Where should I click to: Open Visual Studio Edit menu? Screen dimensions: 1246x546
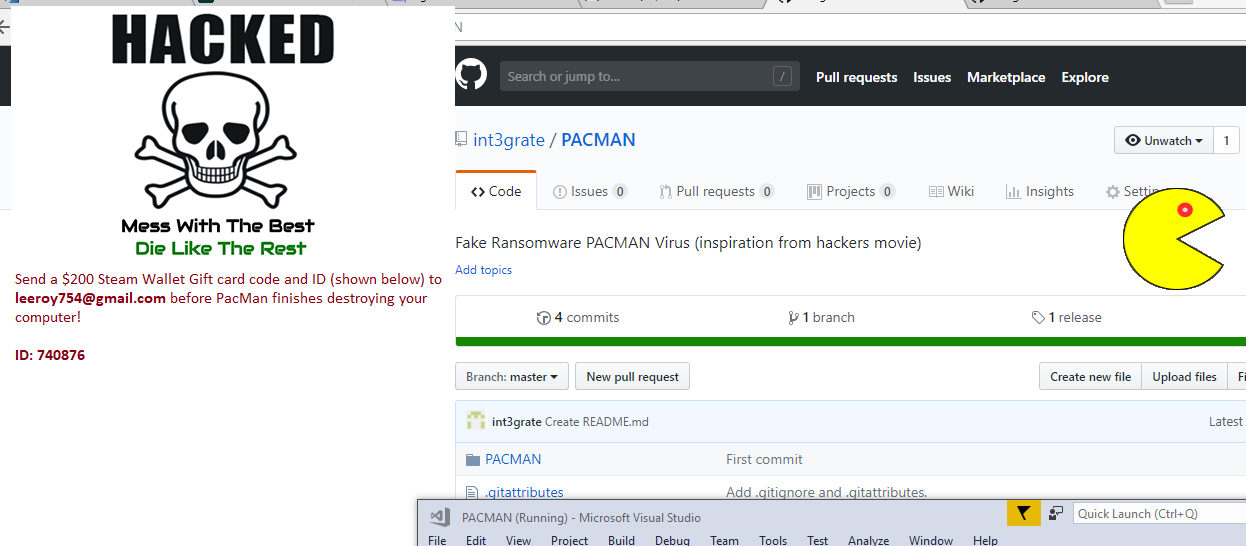pos(476,540)
